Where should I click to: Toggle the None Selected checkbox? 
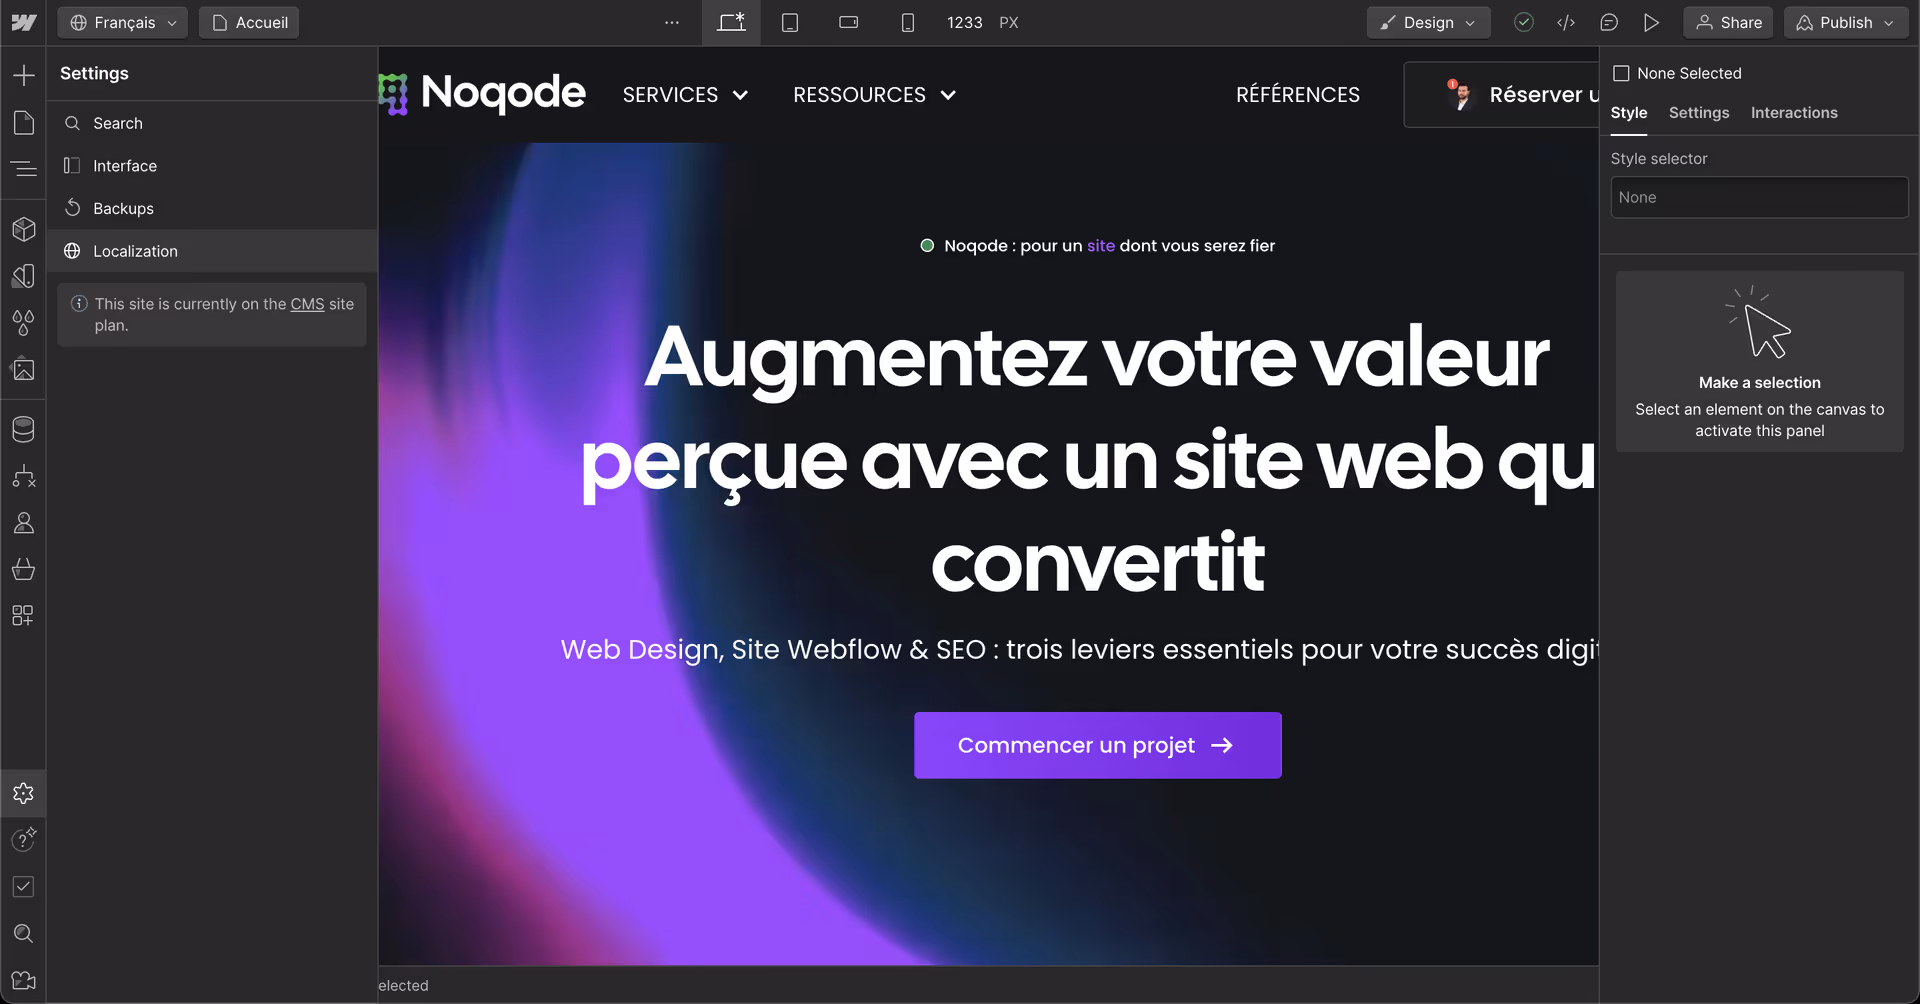point(1621,73)
